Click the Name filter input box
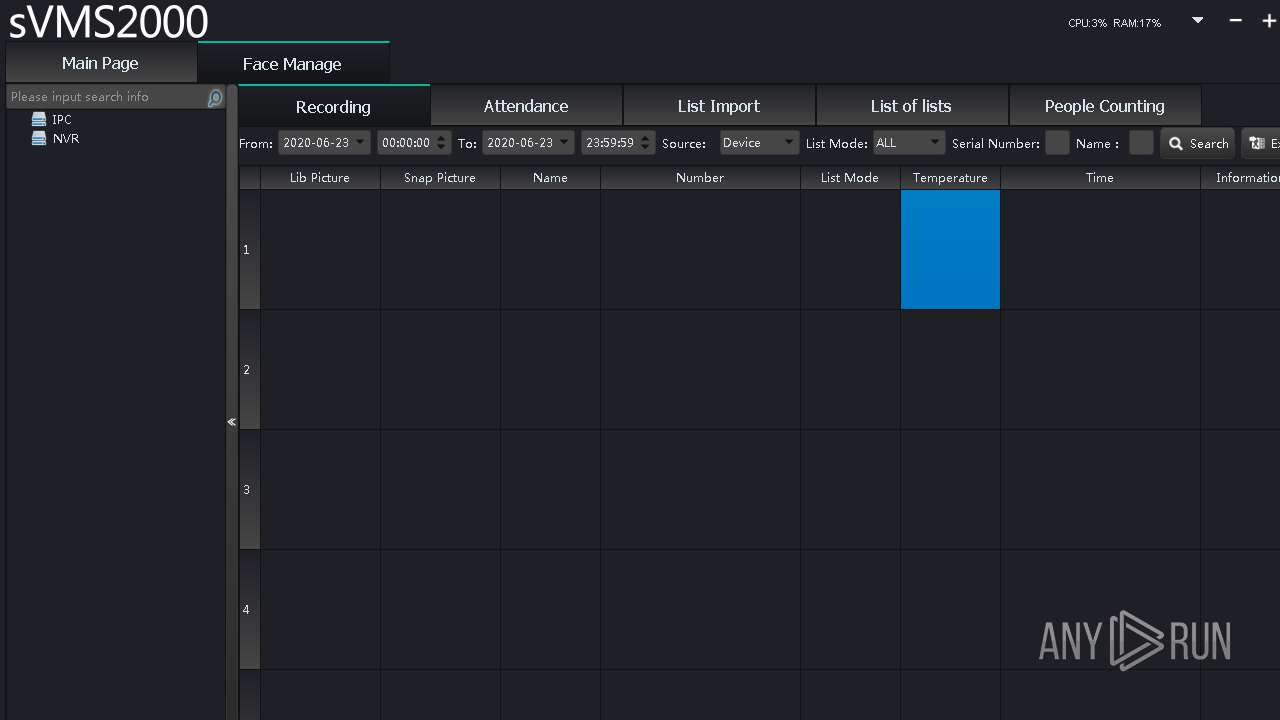Viewport: 1280px width, 720px height. tap(1141, 143)
